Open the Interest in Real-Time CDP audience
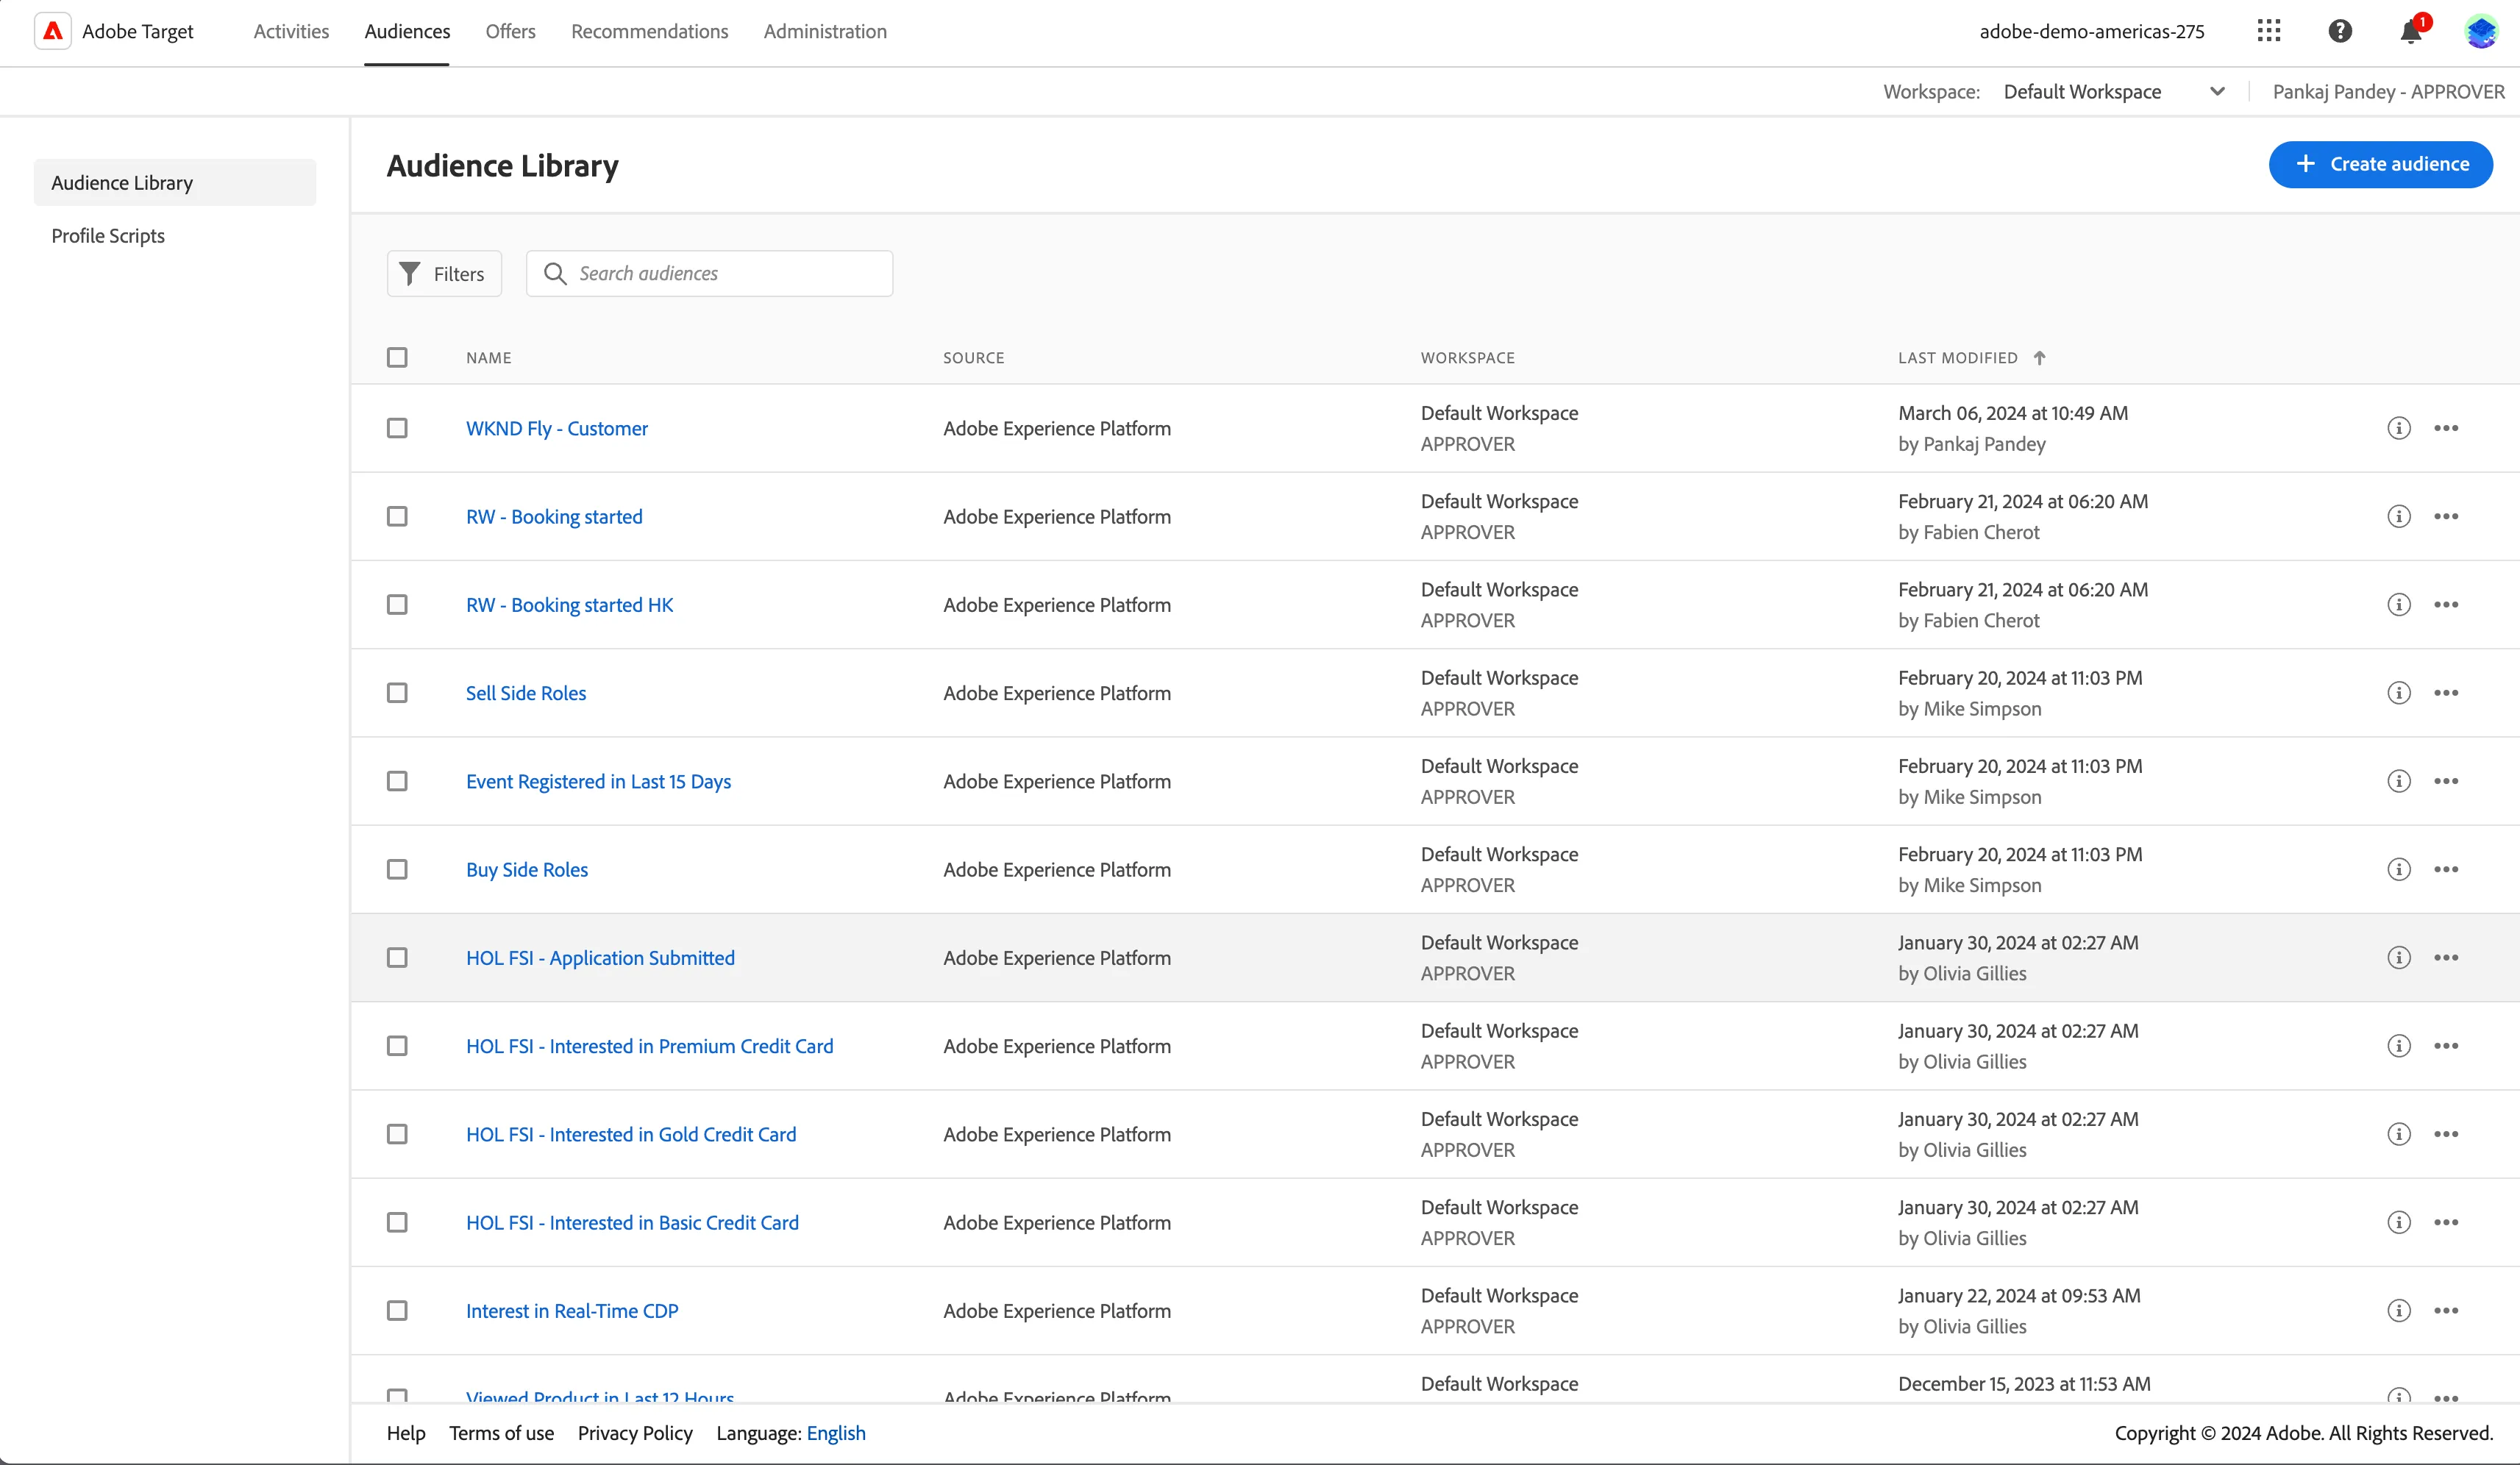Image resolution: width=2520 pixels, height=1465 pixels. (572, 1310)
